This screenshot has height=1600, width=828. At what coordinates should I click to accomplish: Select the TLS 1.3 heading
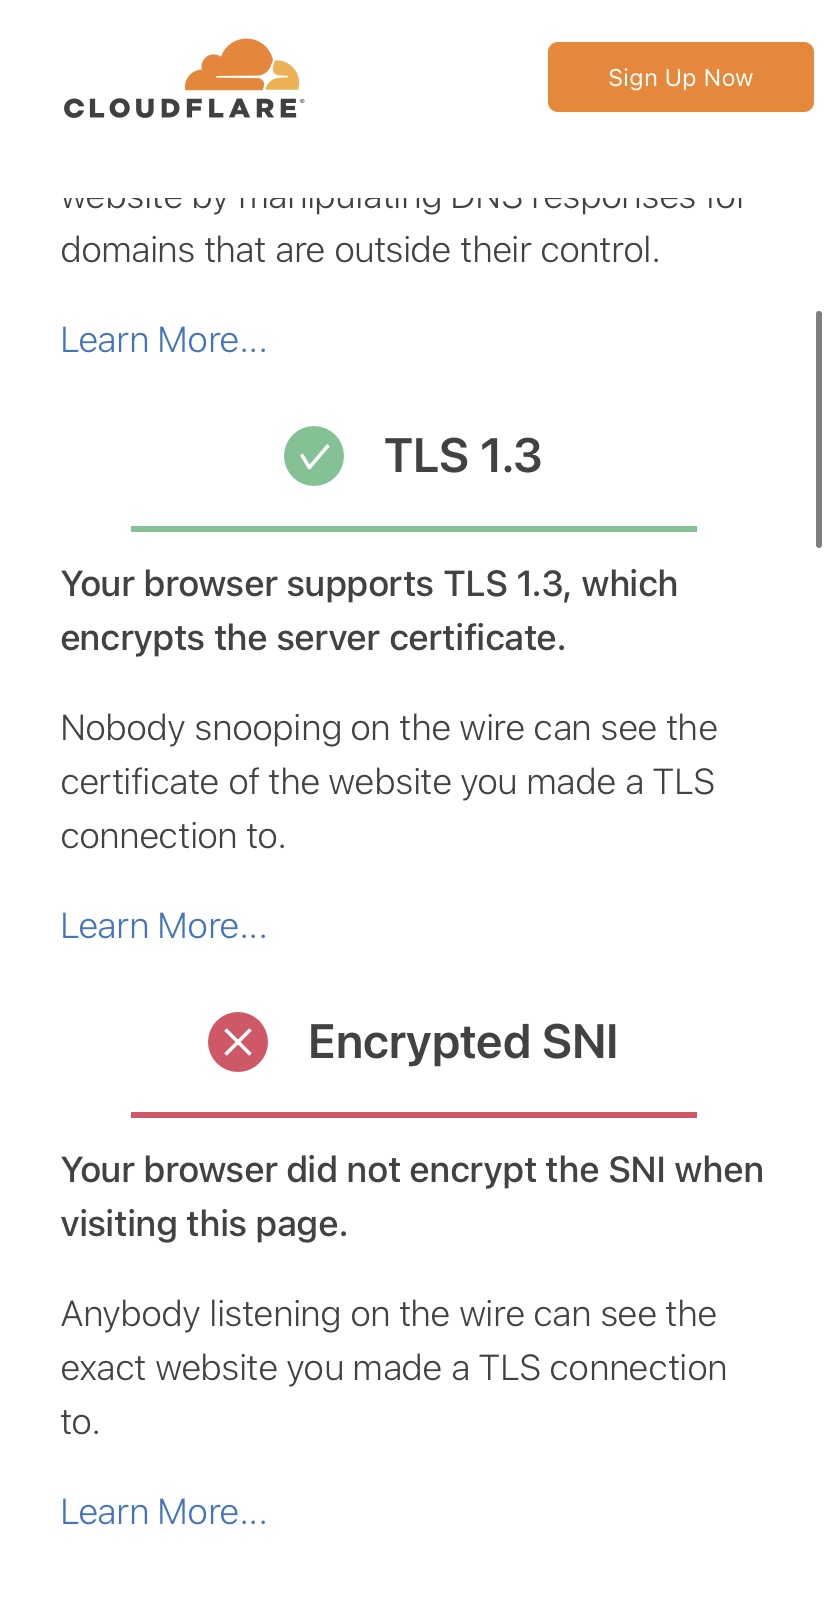pos(463,456)
